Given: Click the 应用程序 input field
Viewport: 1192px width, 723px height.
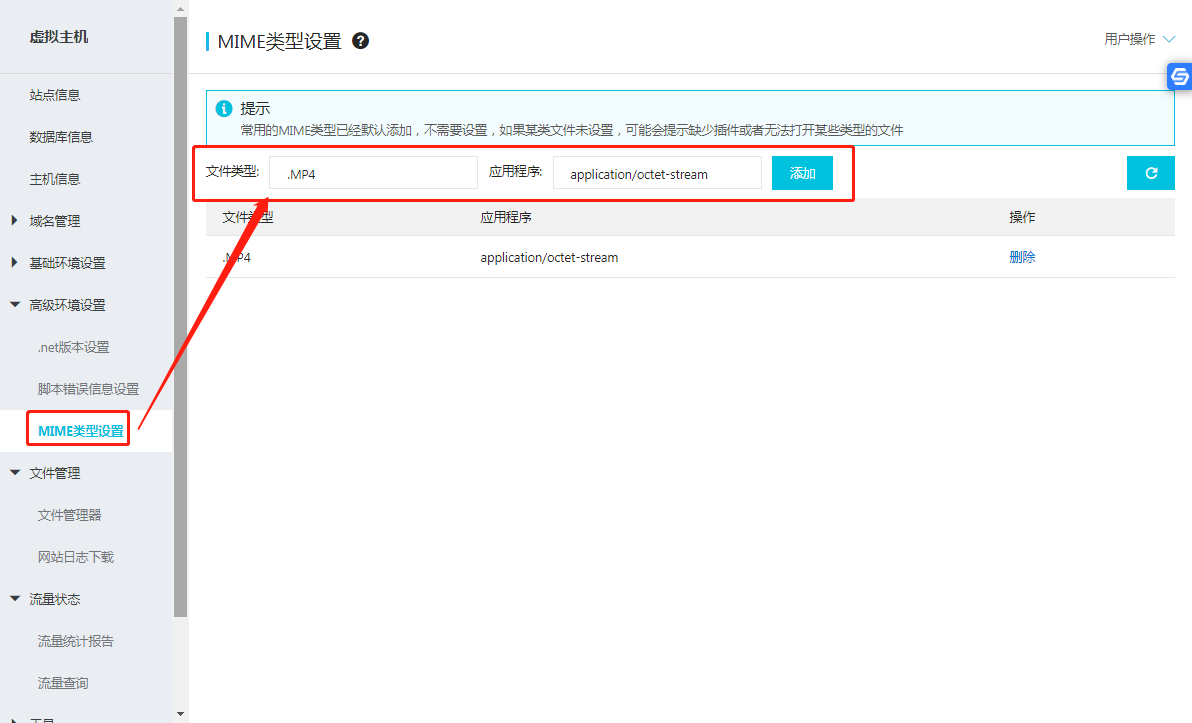Looking at the screenshot, I should point(657,173).
